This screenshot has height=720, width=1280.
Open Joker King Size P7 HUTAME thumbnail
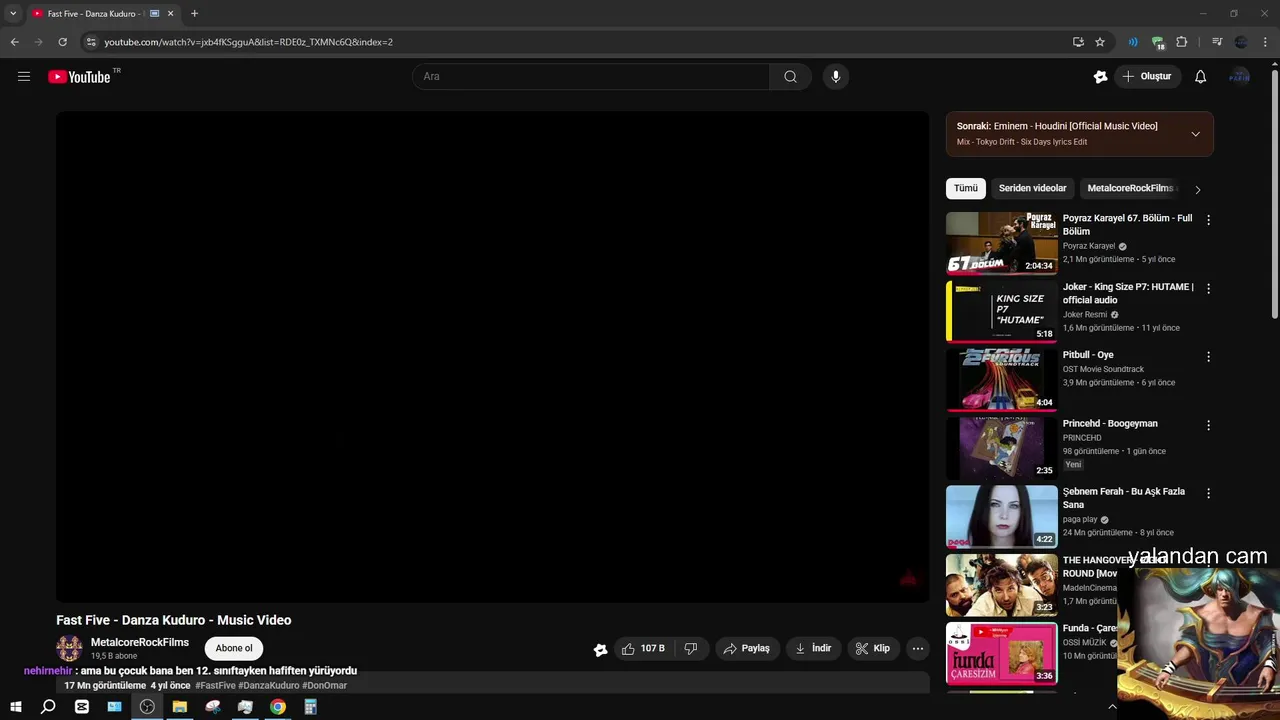coord(1001,311)
